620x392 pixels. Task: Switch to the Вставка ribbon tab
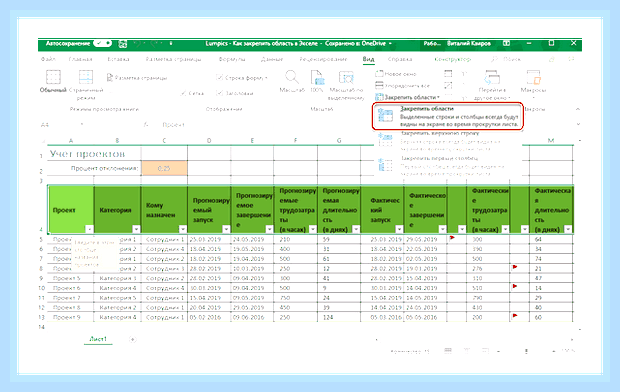click(118, 59)
